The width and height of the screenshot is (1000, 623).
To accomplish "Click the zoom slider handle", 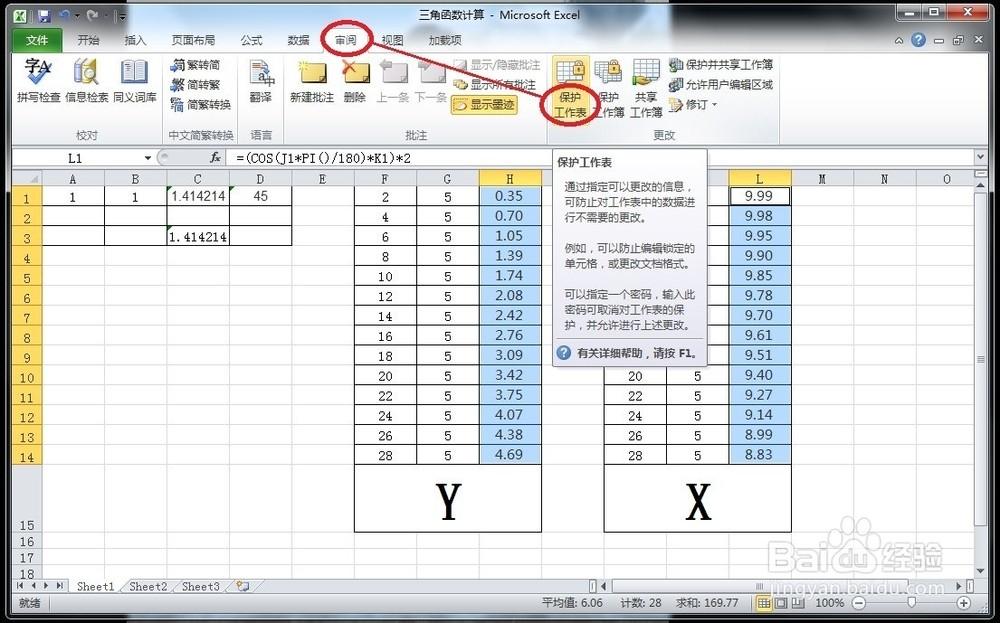I will coord(911,603).
